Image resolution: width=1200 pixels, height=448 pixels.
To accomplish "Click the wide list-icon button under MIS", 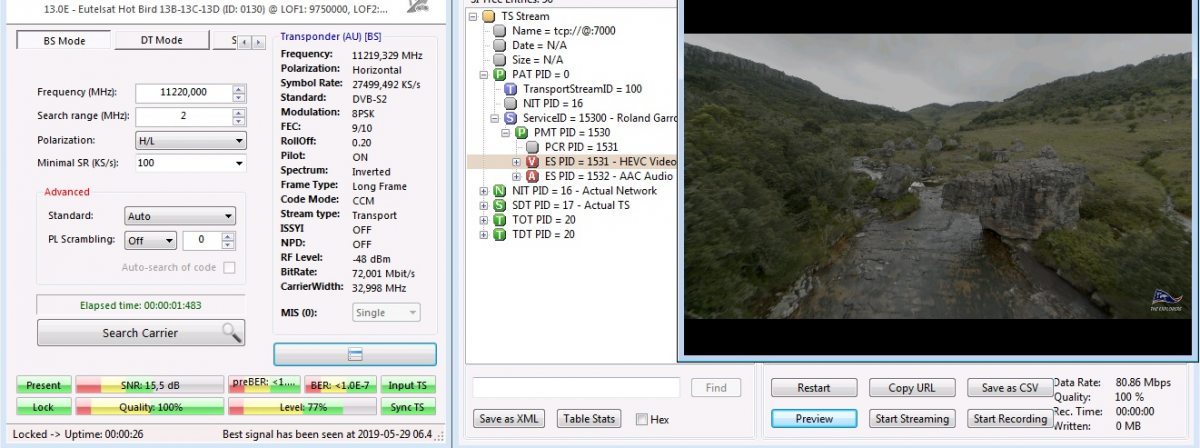I will pyautogui.click(x=355, y=354).
